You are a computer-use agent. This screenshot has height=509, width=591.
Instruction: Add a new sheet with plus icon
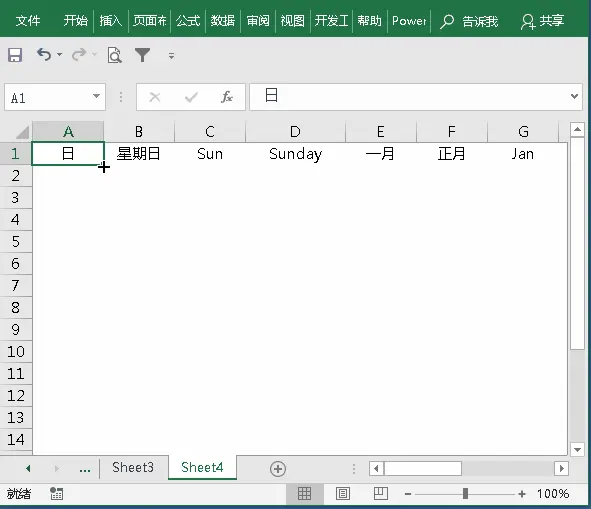[278, 469]
